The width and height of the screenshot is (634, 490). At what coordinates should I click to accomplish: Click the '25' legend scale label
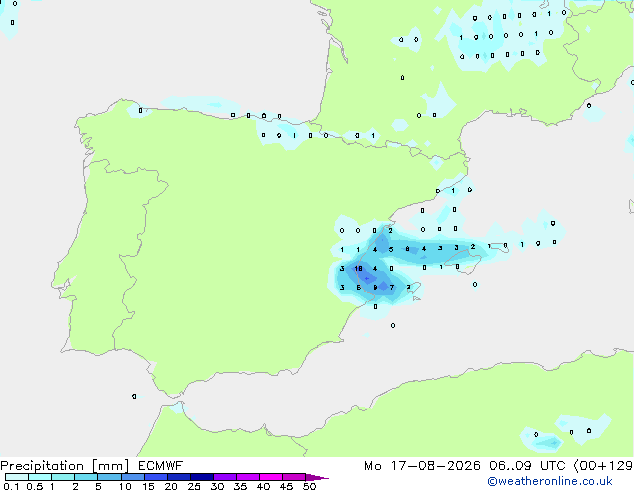coord(194,486)
